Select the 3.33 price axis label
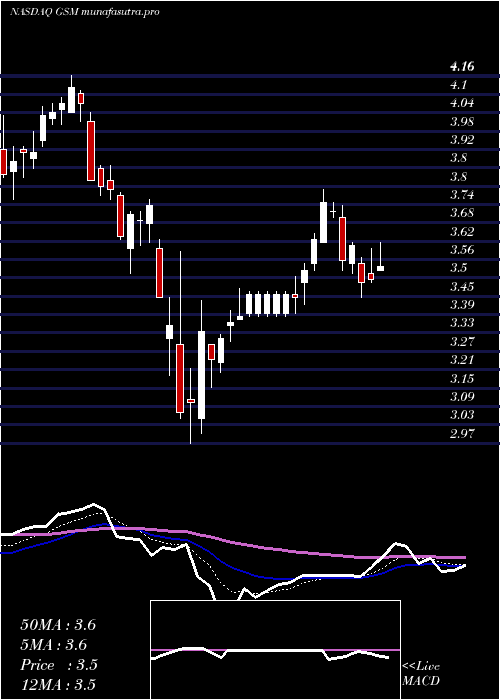Screen dimensions: 500x700 (462, 323)
